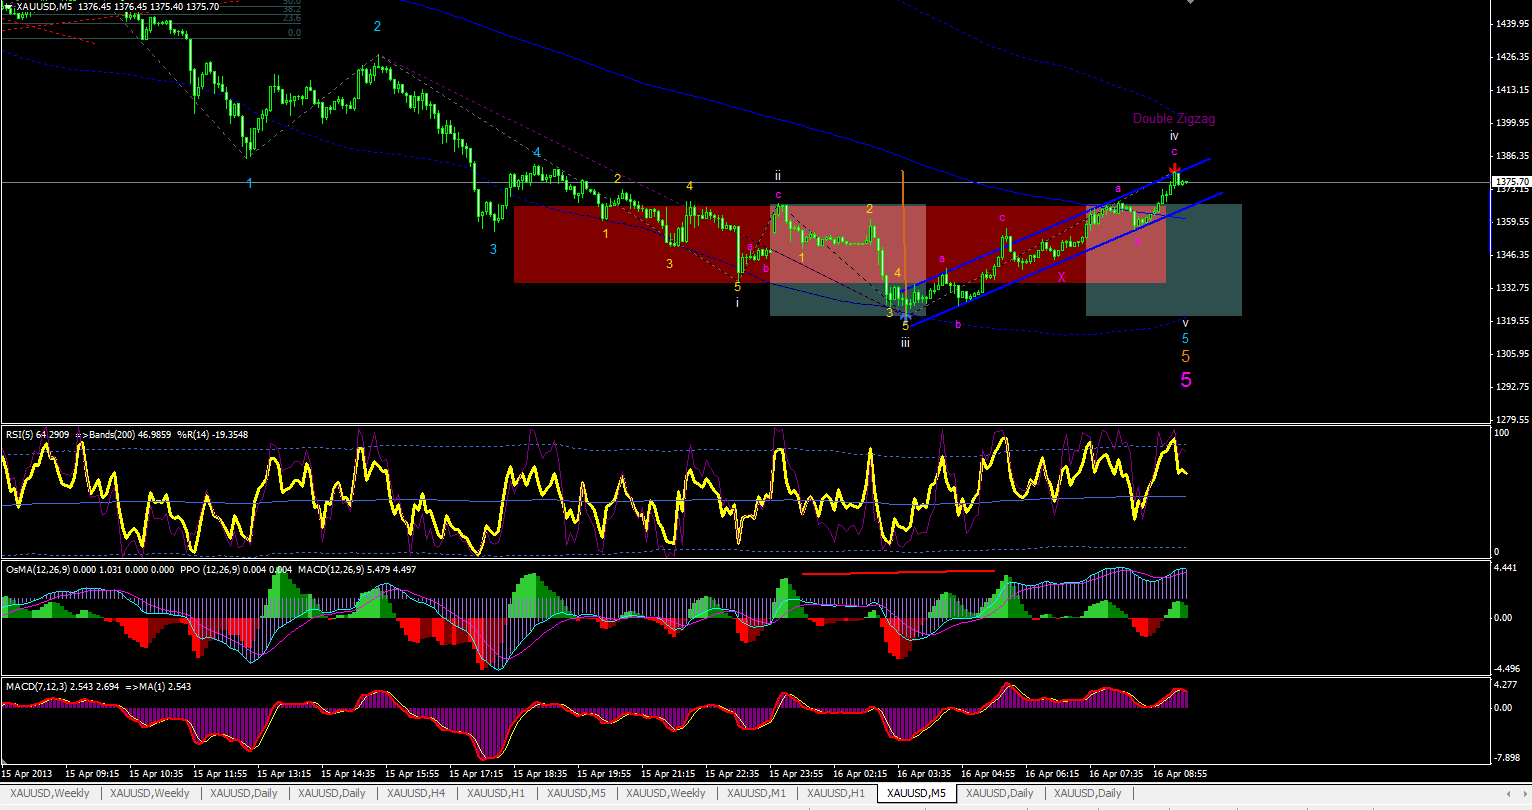This screenshot has height=810, width=1532.
Task: Click the 1319.55 price axis level
Action: (x=1510, y=320)
